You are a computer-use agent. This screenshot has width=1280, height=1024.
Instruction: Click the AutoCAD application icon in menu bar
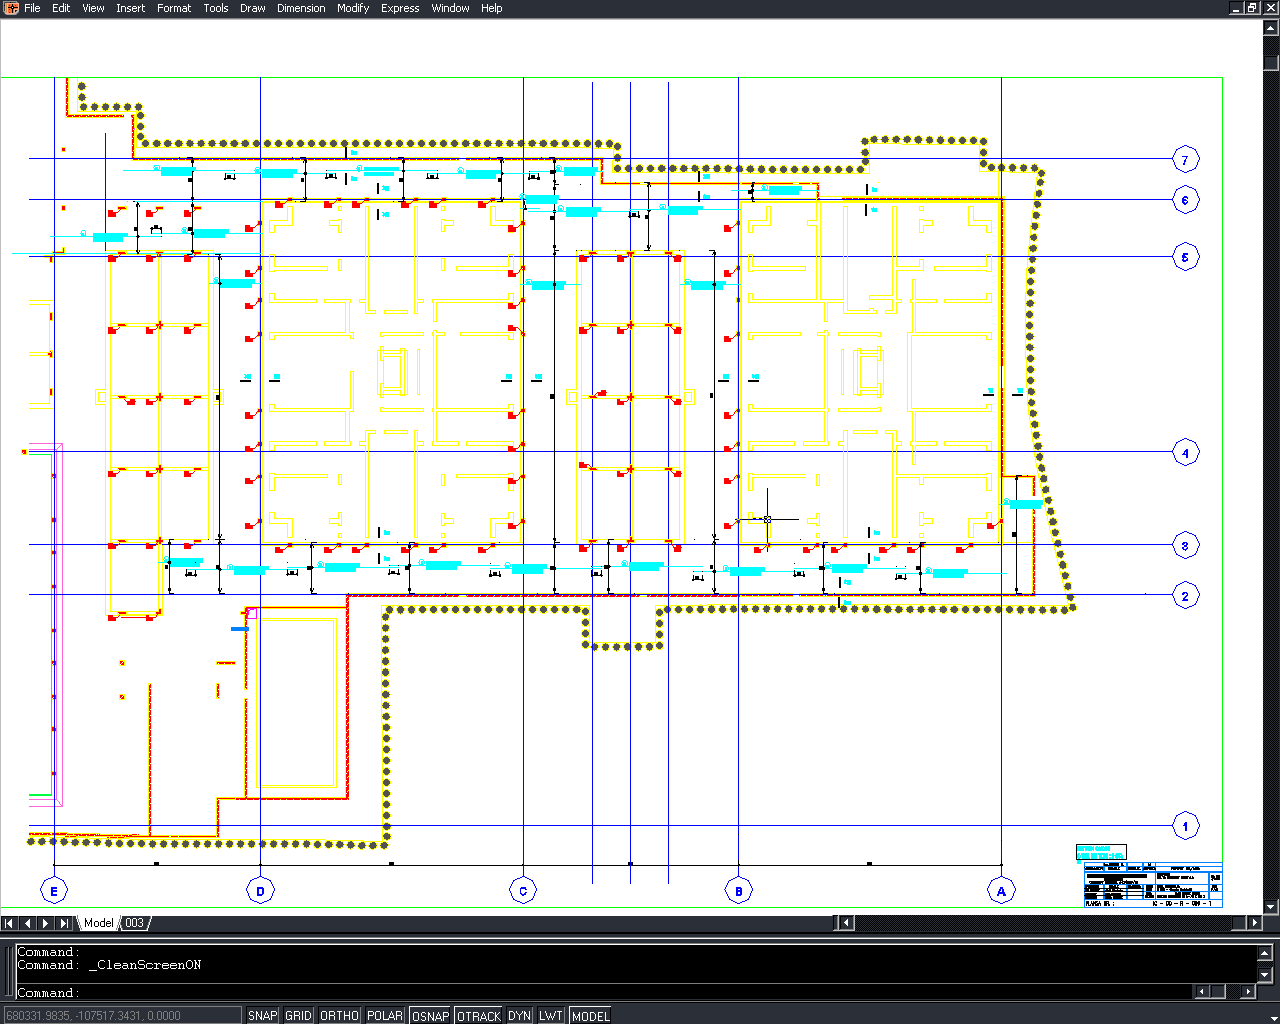(x=11, y=8)
